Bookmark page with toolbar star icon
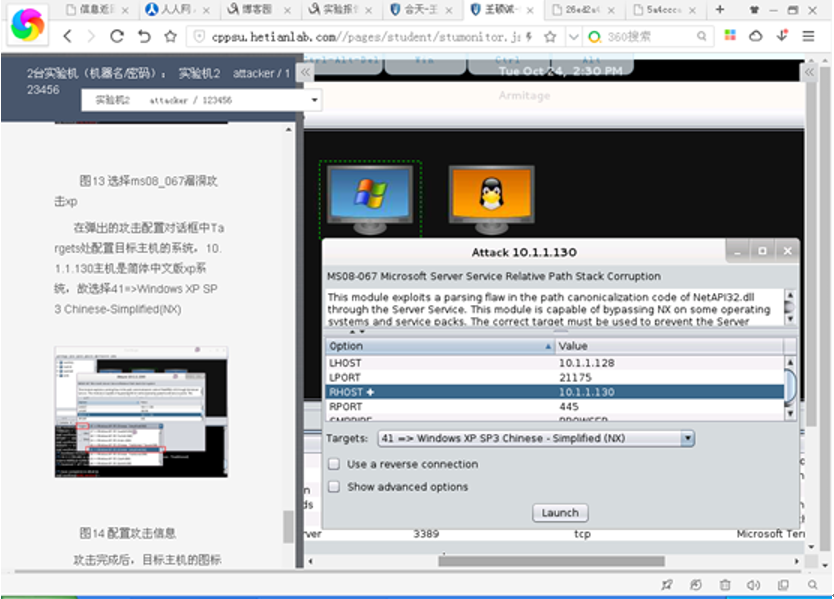Viewport: 834px width, 599px height. pos(170,36)
